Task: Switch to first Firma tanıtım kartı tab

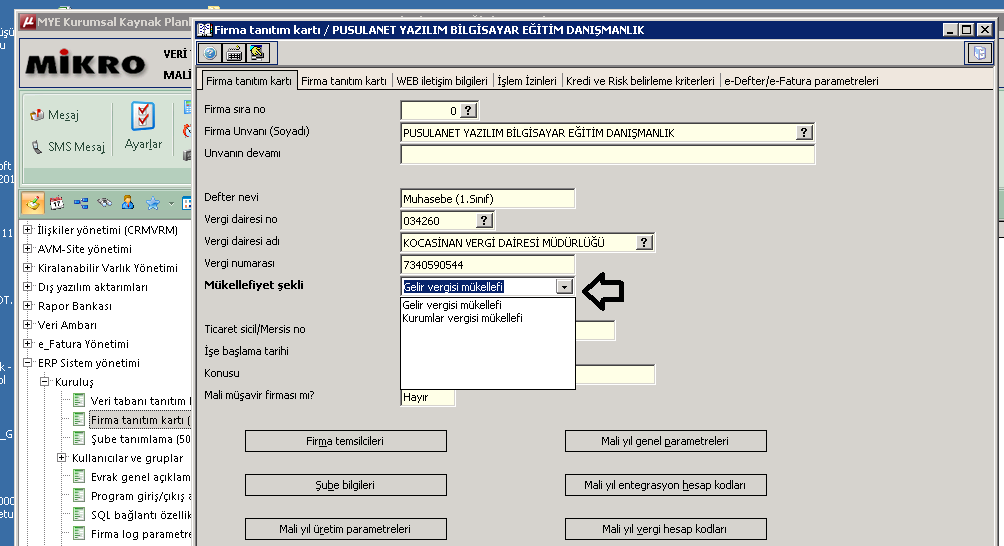Action: (x=248, y=81)
